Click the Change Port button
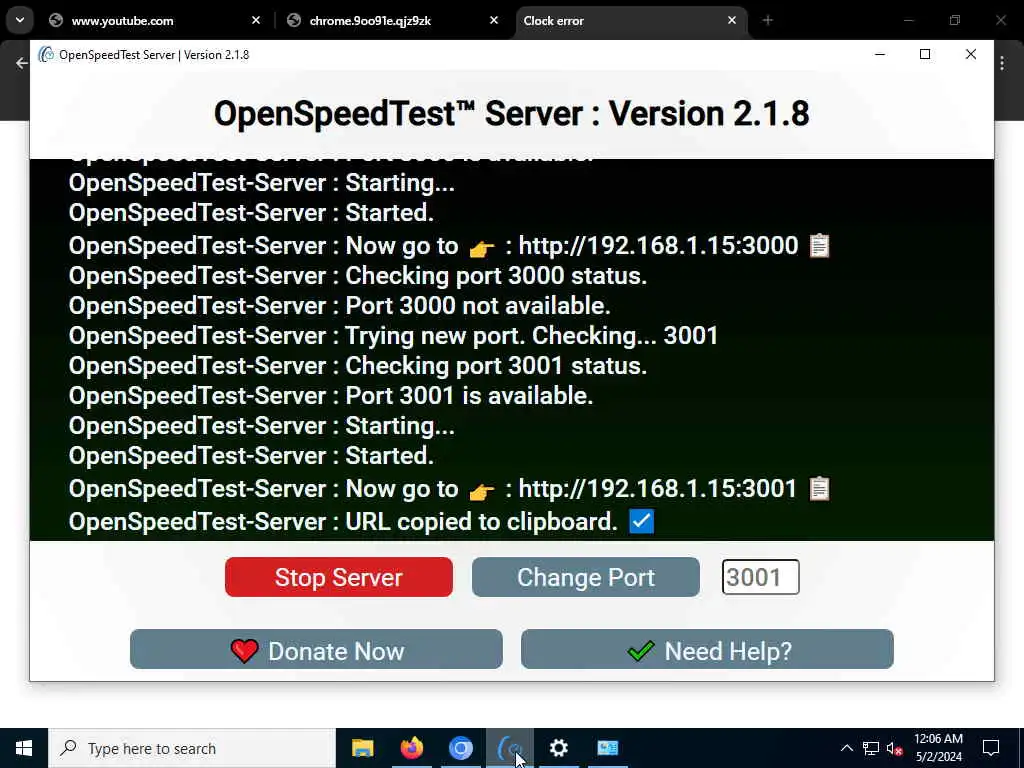 click(x=586, y=577)
